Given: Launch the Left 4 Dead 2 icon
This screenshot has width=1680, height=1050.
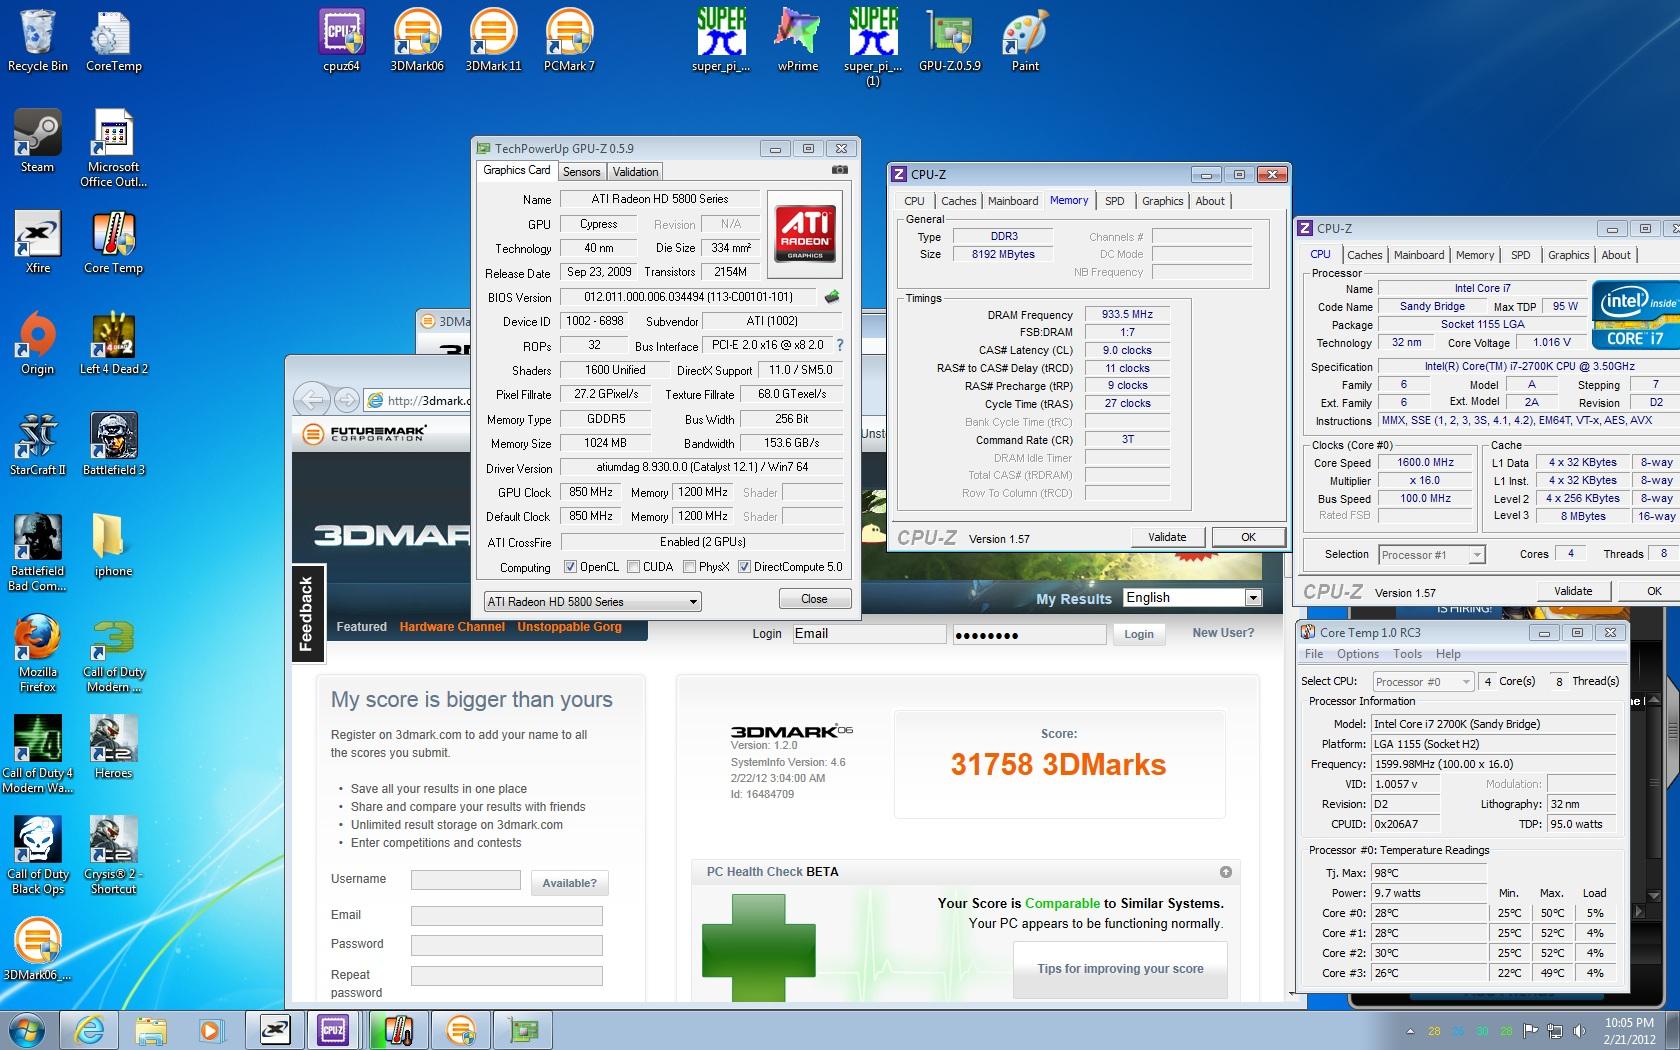Looking at the screenshot, I should [x=113, y=343].
